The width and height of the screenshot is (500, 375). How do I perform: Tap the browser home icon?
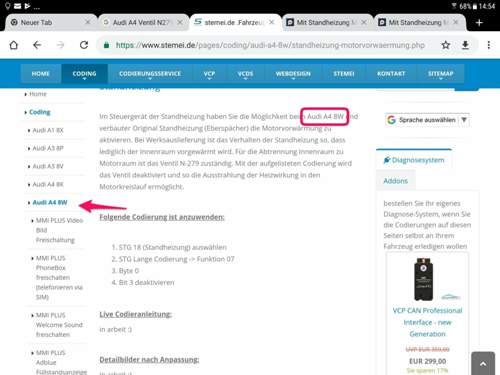[x=14, y=45]
